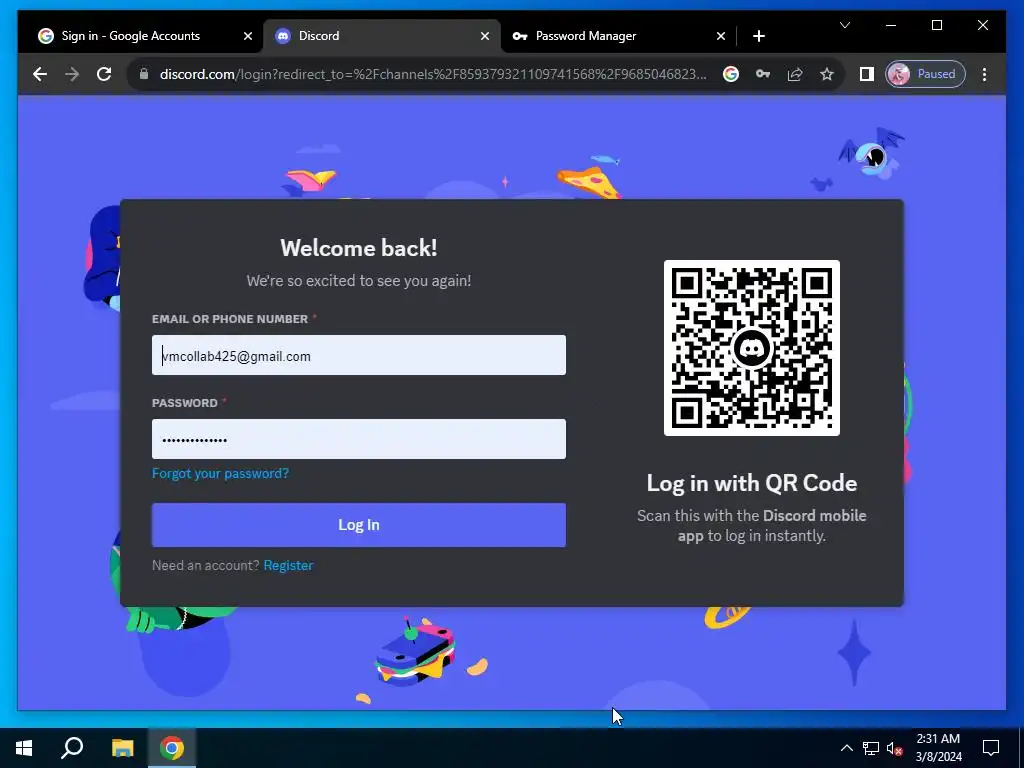1024x768 pixels.
Task: Go back to the previous page
Action: pos(40,74)
